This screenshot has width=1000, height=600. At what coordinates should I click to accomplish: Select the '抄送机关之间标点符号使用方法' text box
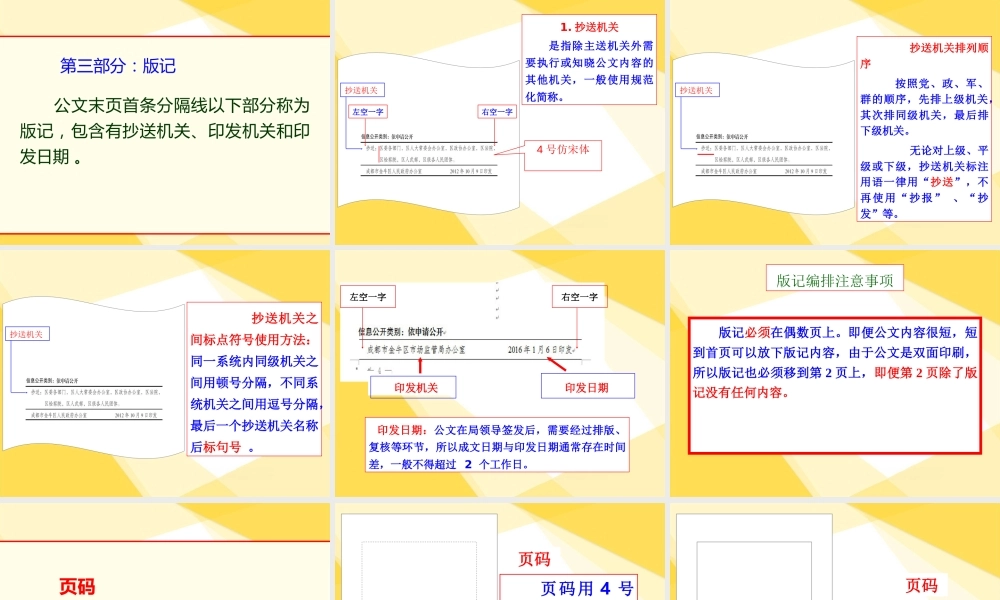[x=254, y=380]
